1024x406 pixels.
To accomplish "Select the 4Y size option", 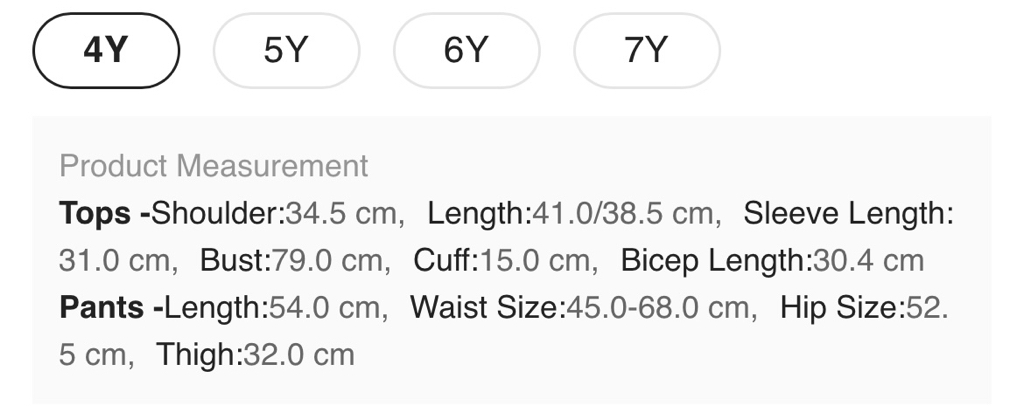I will (x=106, y=50).
